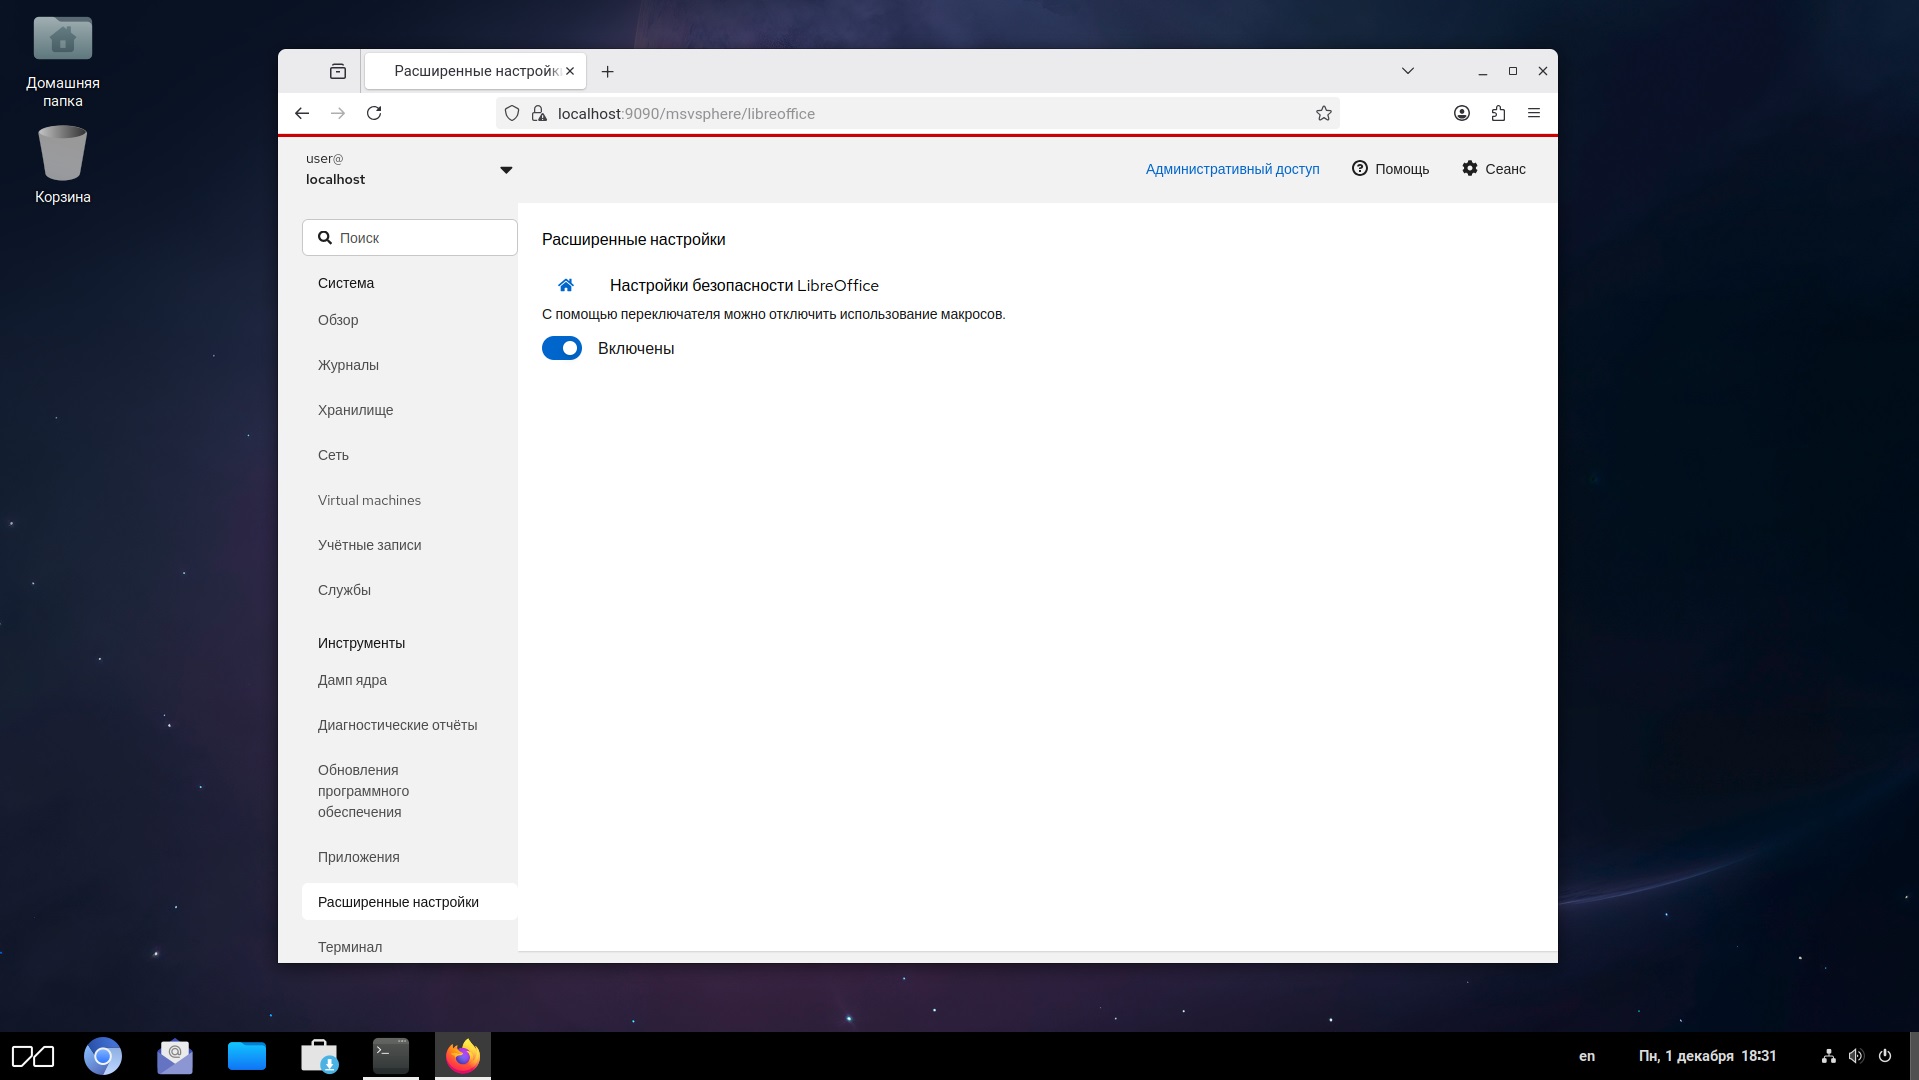Click the Поиск search field in the sidebar

coord(410,238)
